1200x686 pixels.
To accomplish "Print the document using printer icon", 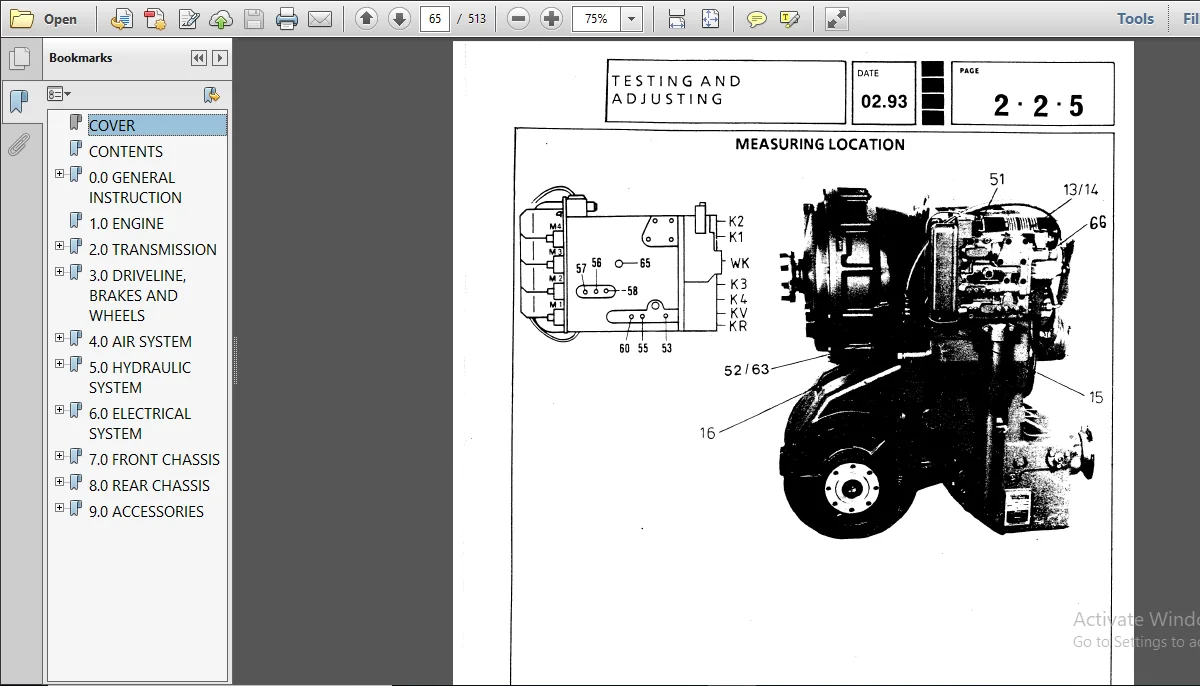I will pyautogui.click(x=287, y=18).
